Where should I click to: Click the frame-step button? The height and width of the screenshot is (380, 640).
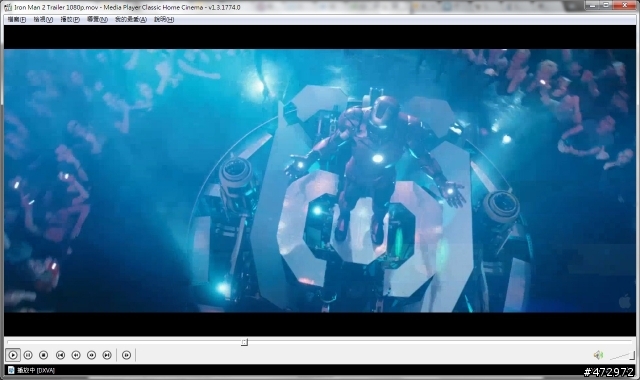(x=127, y=355)
